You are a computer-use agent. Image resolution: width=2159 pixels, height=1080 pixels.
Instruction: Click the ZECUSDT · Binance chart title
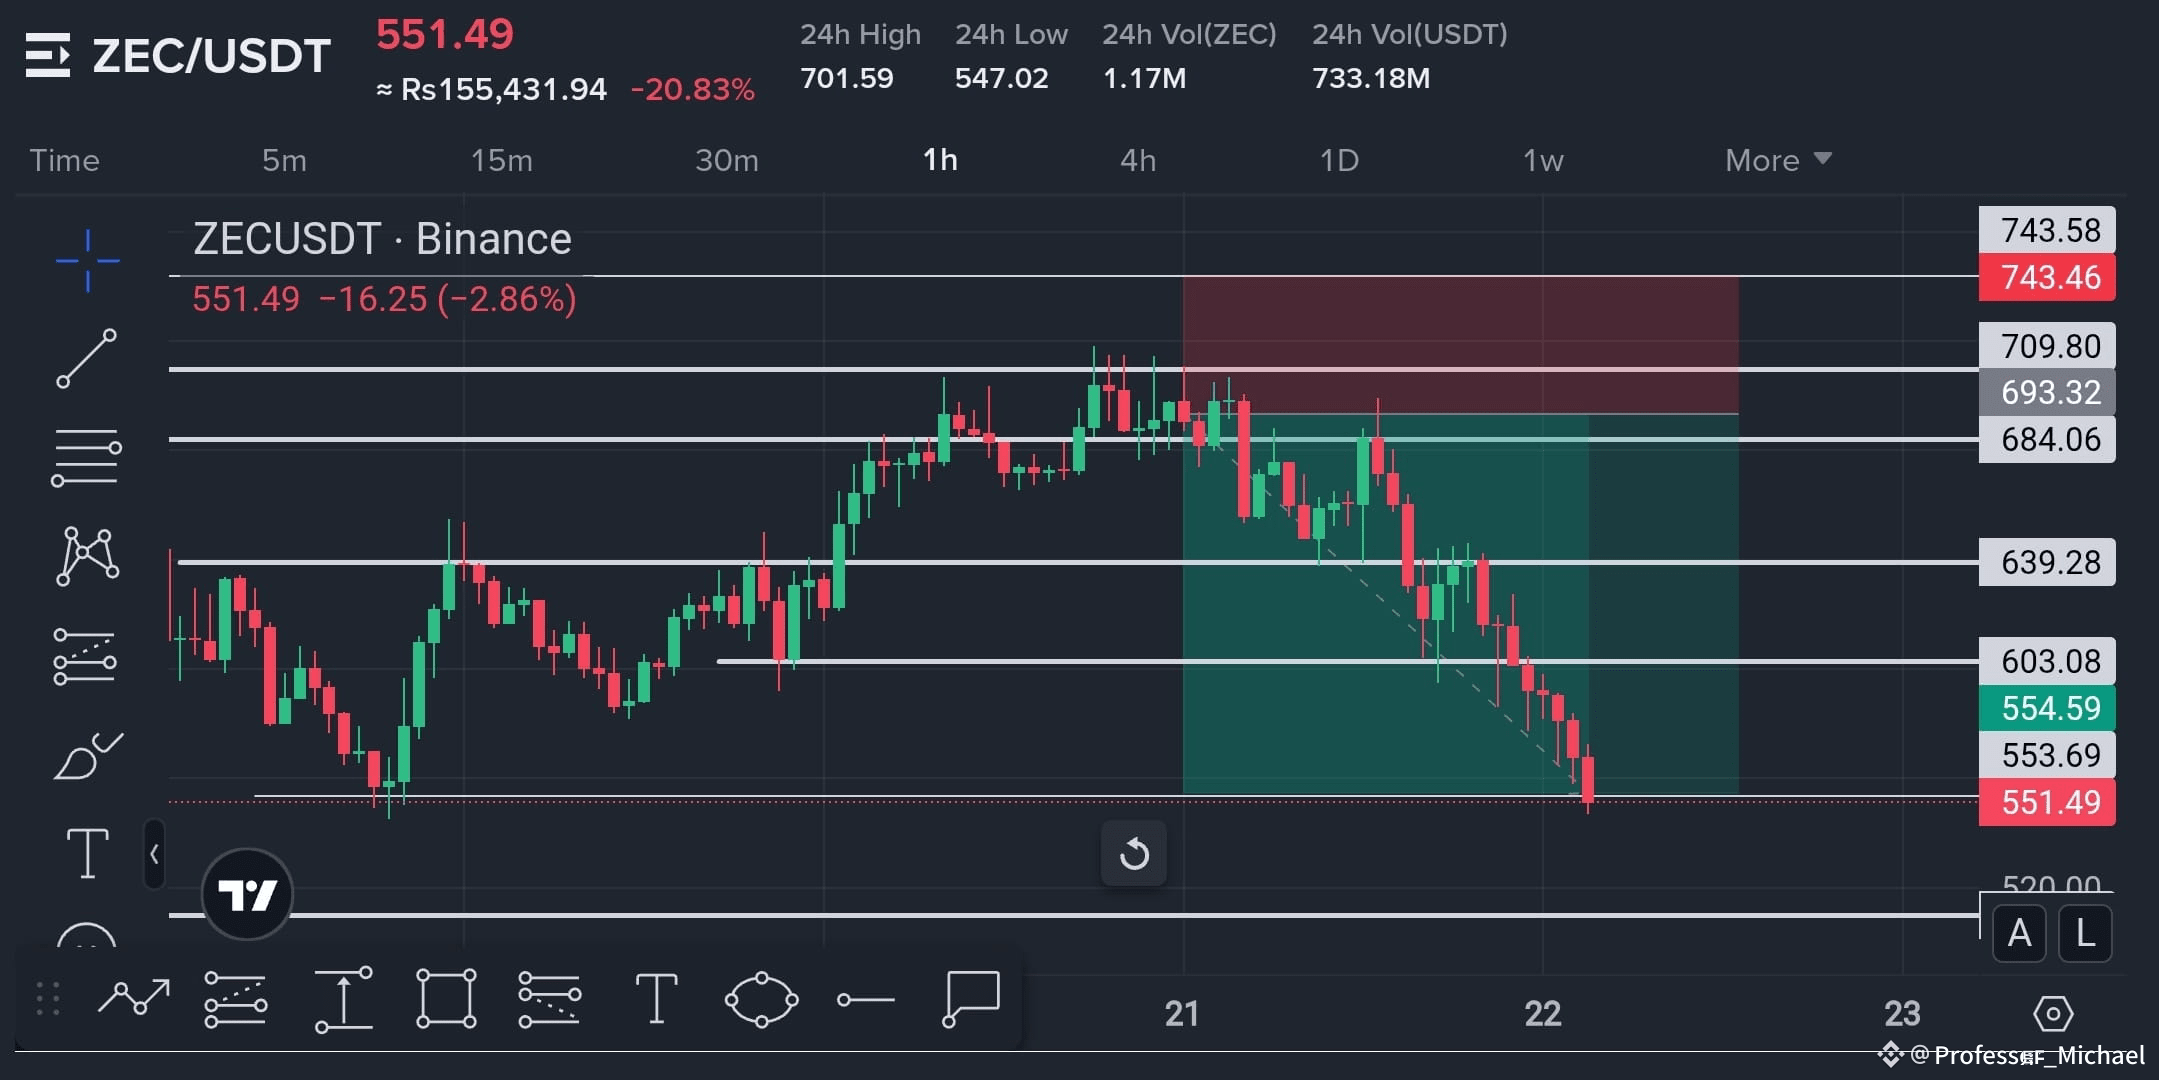pyautogui.click(x=382, y=239)
